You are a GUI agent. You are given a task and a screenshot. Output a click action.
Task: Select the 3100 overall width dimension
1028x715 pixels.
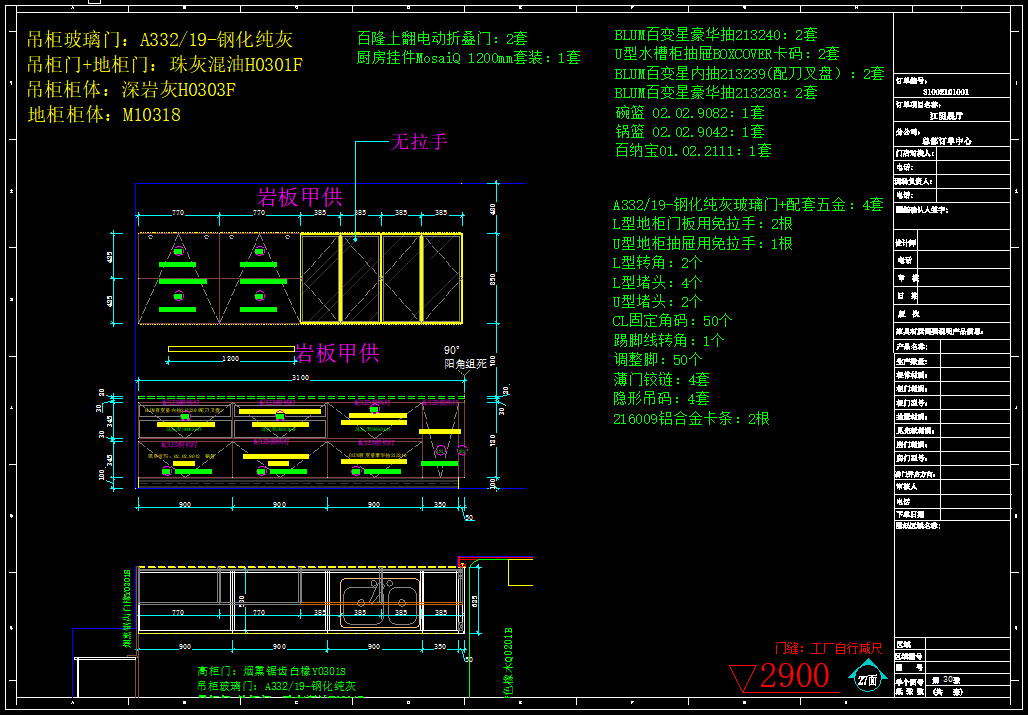[x=301, y=377]
